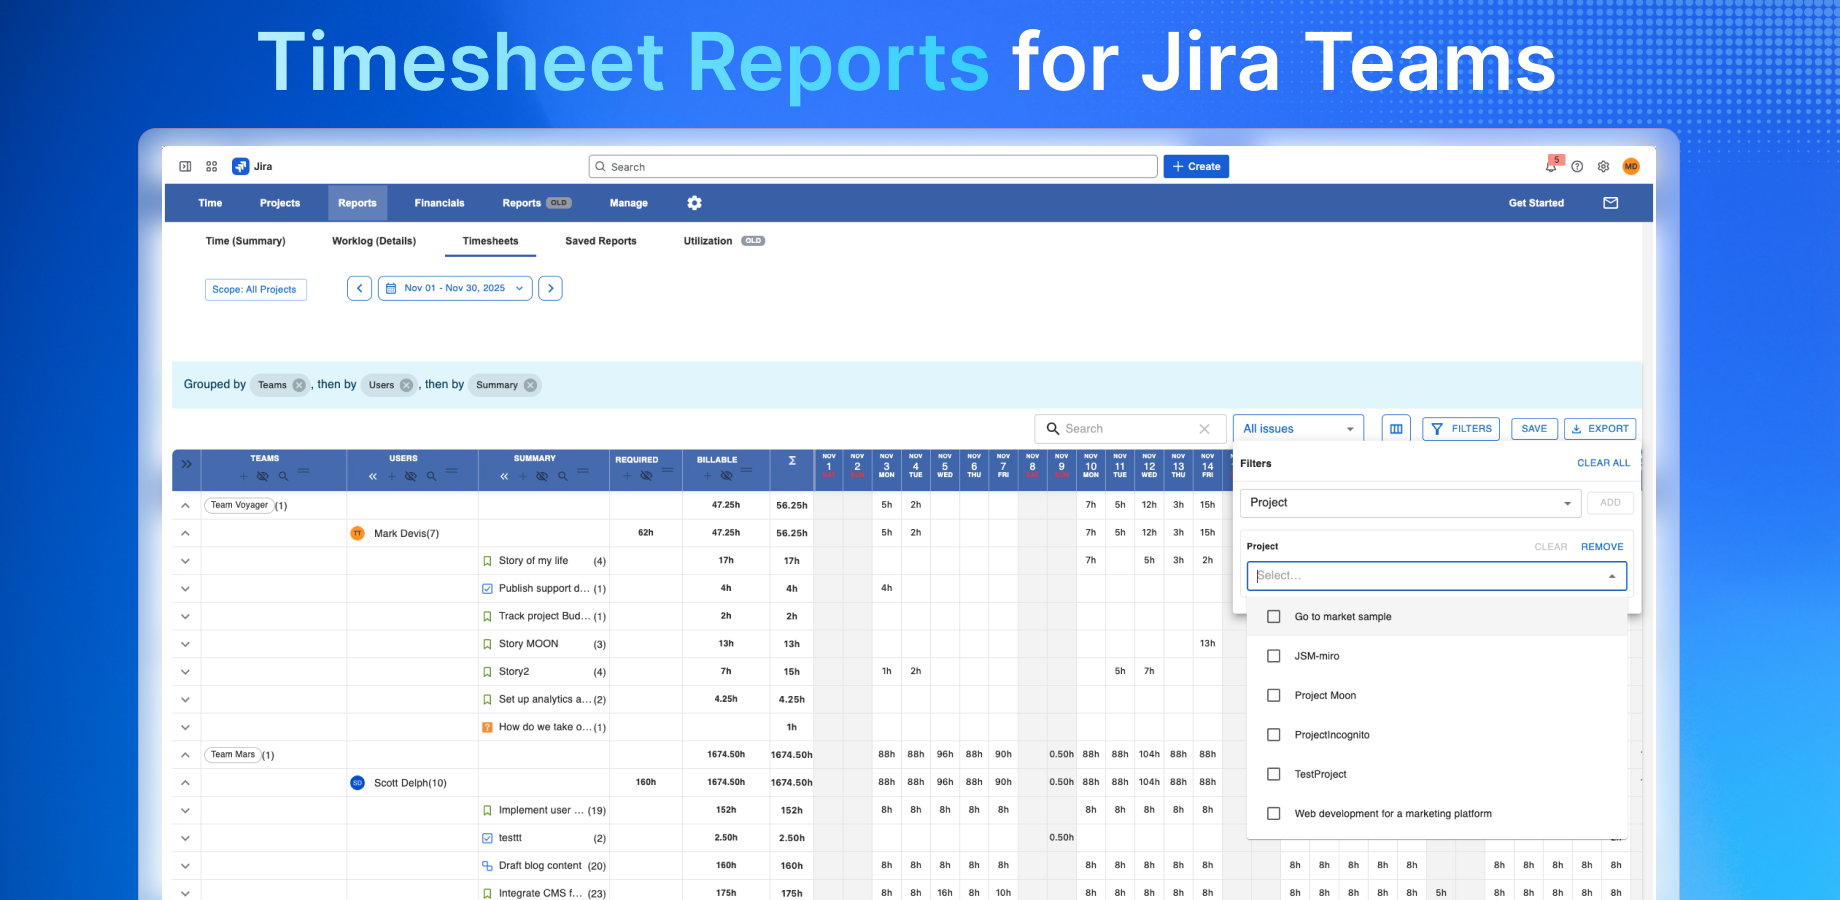Collapse the Team Mars group row
The image size is (1840, 900).
click(185, 754)
